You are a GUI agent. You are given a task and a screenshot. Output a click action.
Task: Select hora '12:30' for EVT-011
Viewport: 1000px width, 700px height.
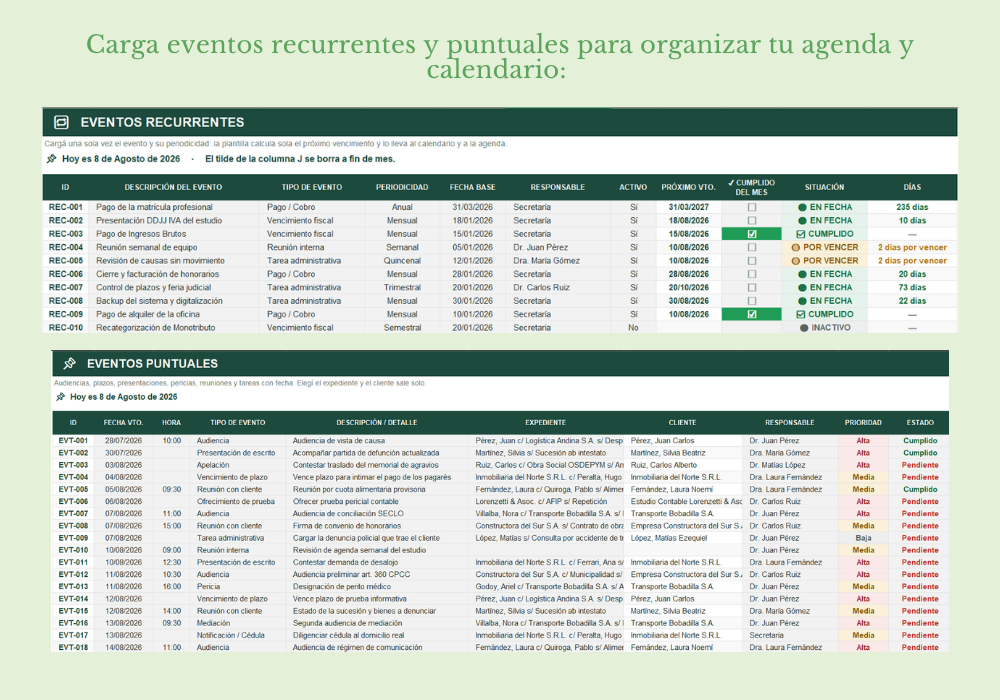click(171, 562)
